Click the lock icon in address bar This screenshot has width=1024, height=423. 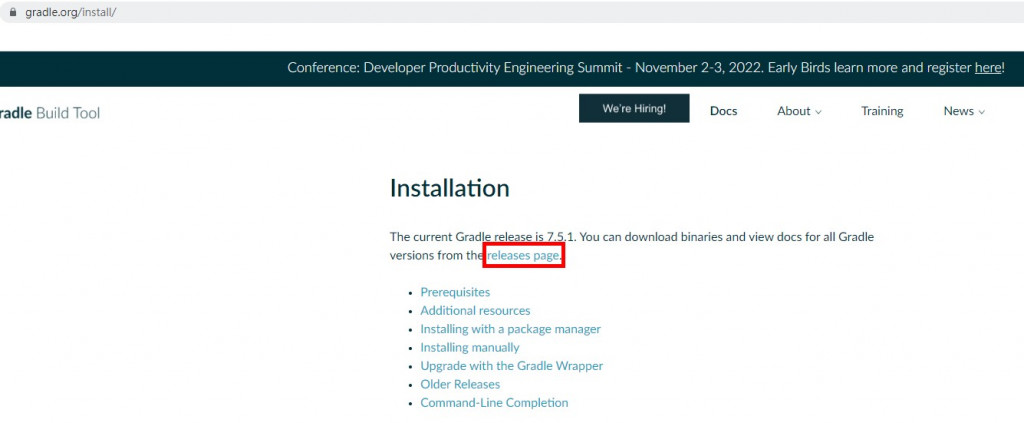(11, 12)
